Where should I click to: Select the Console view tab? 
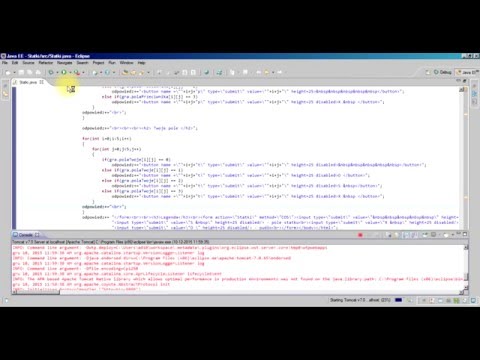[x=26, y=235]
